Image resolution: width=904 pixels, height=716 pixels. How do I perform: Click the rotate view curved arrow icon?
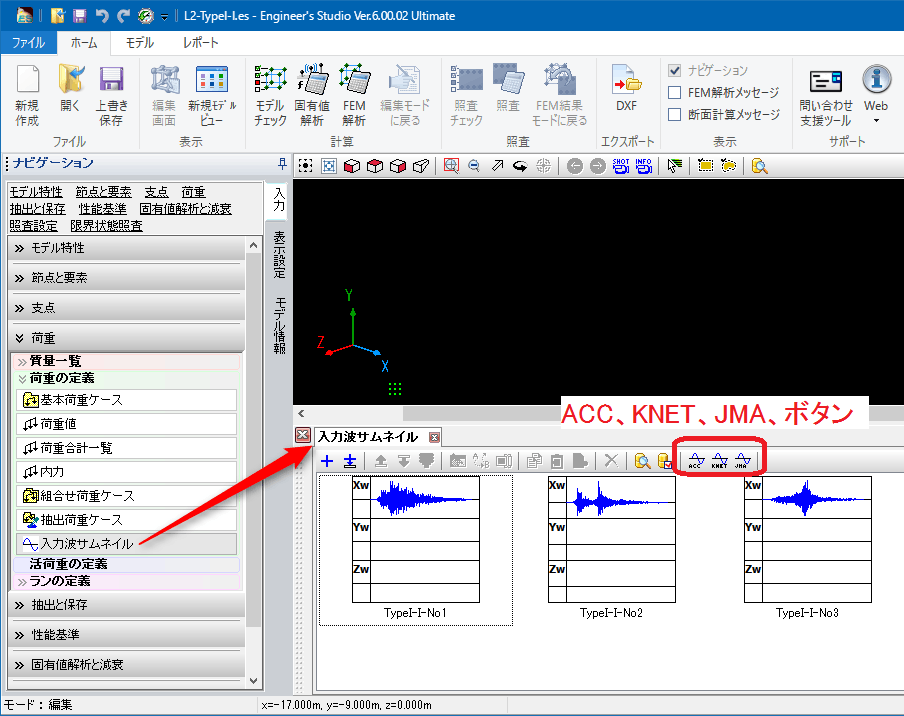(x=520, y=166)
